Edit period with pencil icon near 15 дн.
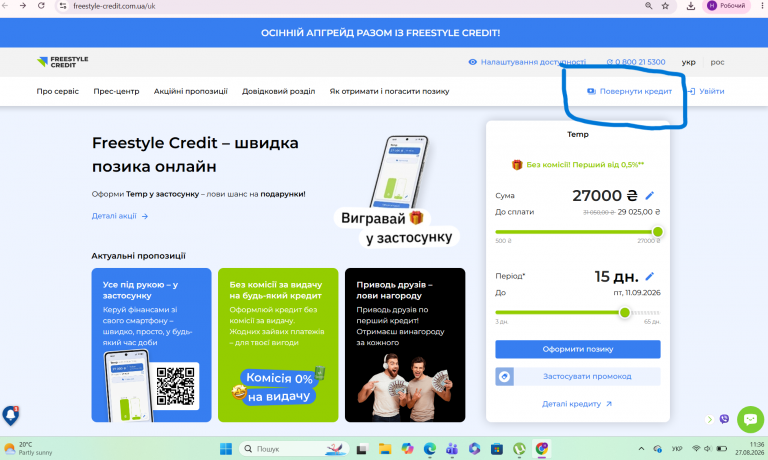This screenshot has height=460, width=768. [x=649, y=276]
